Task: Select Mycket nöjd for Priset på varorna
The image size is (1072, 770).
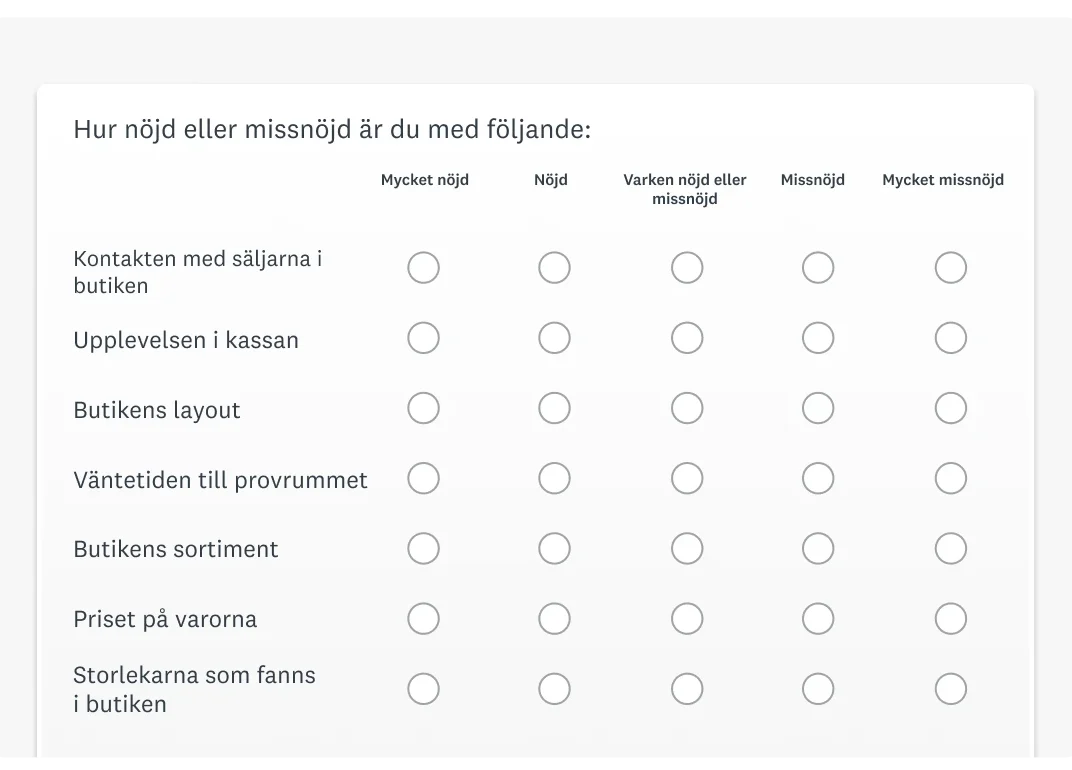Action: click(423, 619)
